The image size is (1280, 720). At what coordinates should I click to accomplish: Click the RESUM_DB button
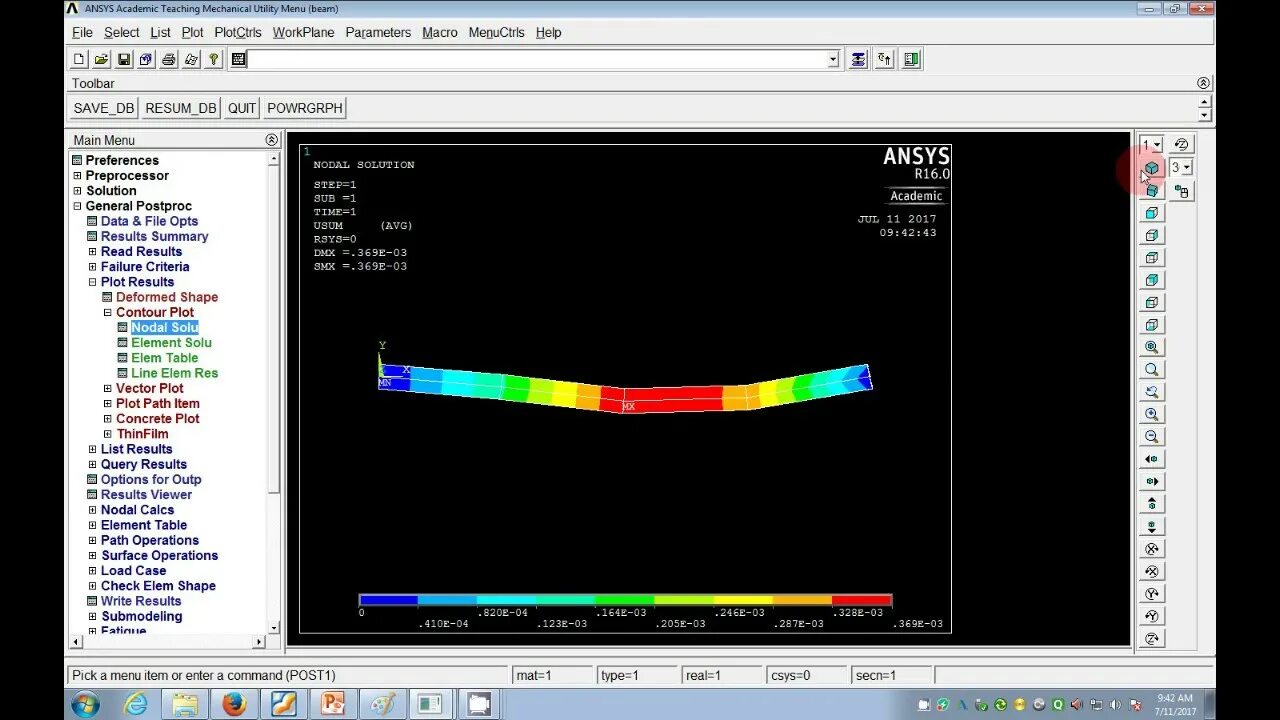(x=181, y=108)
